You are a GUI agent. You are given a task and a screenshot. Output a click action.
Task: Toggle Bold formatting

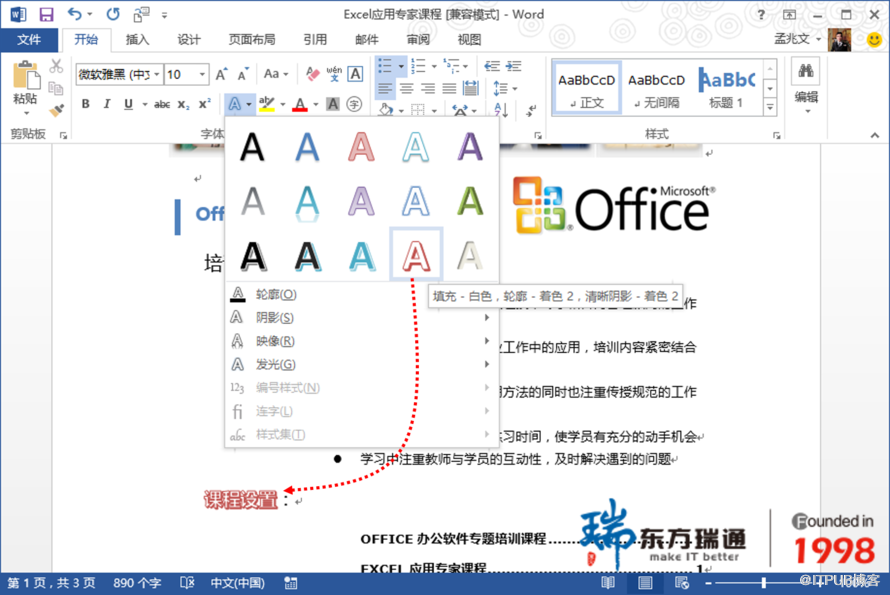pos(86,104)
